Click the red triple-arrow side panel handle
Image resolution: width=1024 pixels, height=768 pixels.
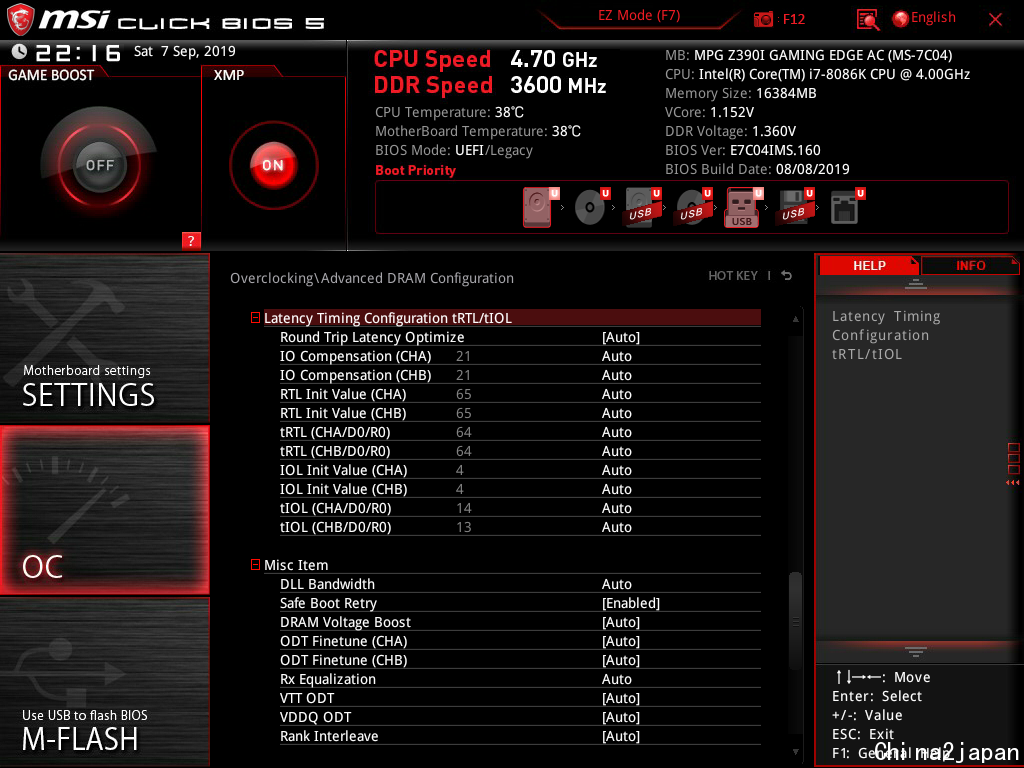tap(1012, 483)
